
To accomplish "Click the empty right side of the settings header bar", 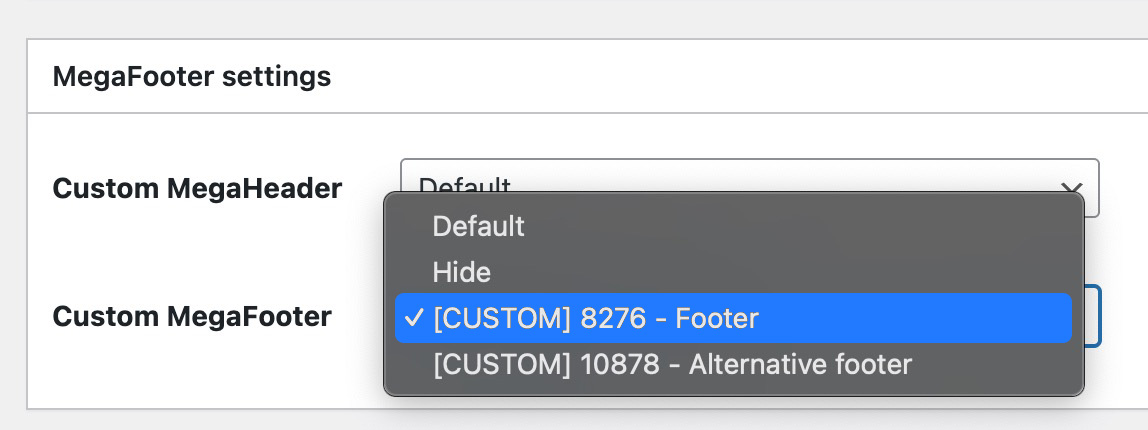I will 800,76.
